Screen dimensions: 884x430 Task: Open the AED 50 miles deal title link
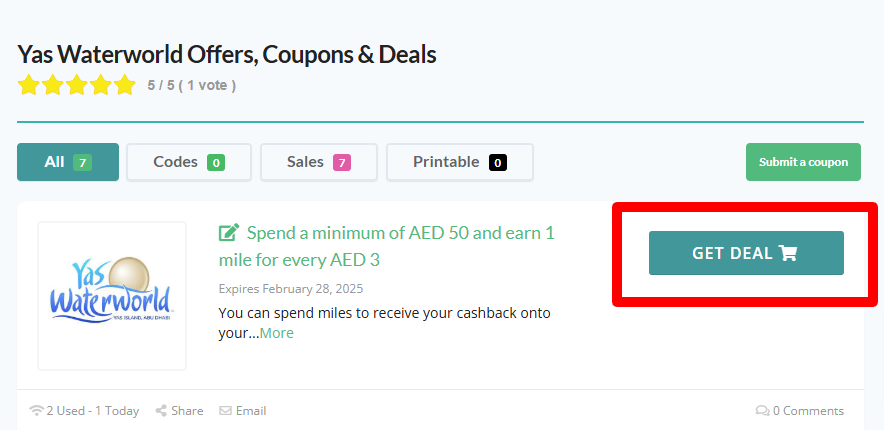pos(400,234)
